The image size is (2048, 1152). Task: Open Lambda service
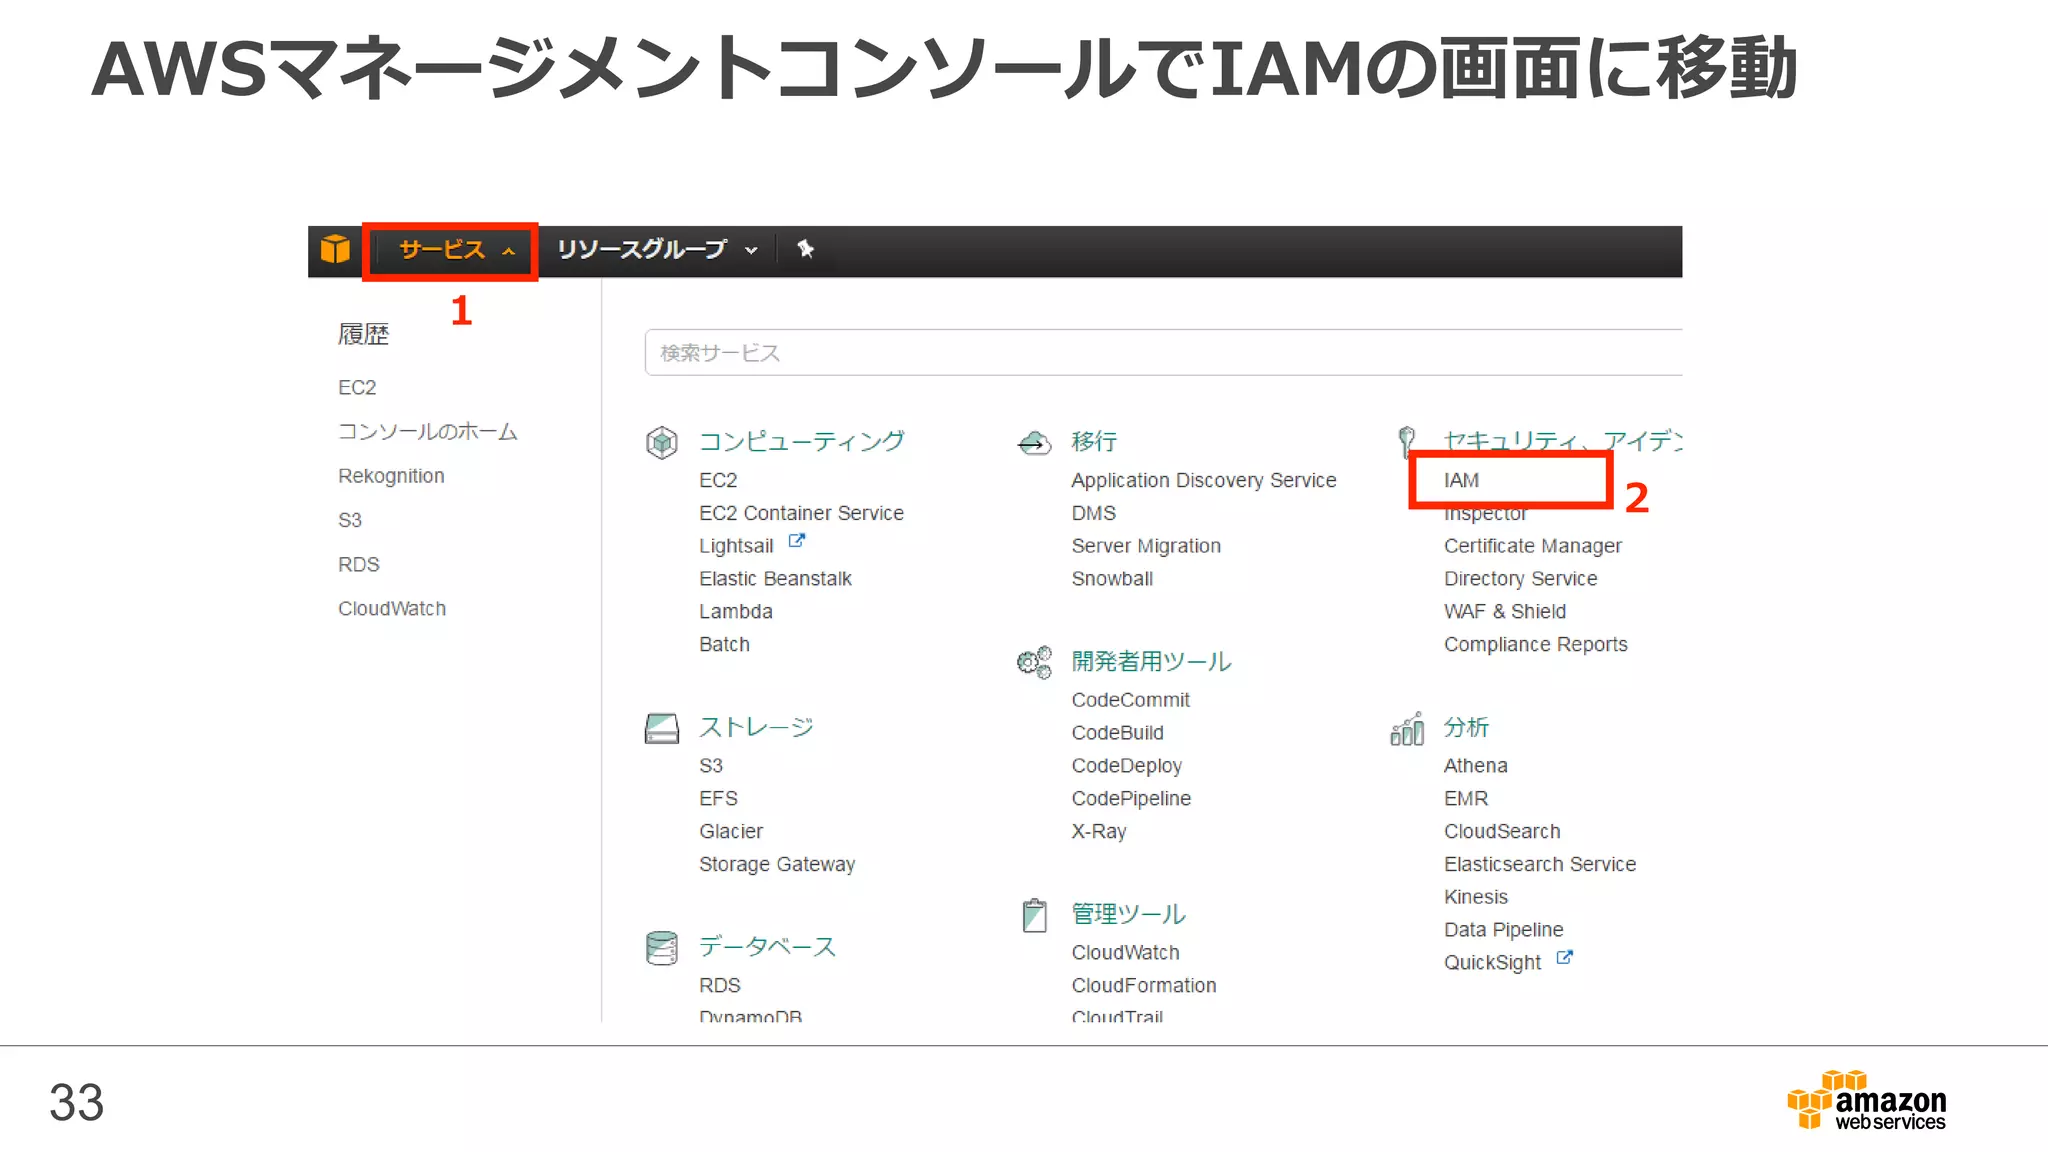coord(736,612)
